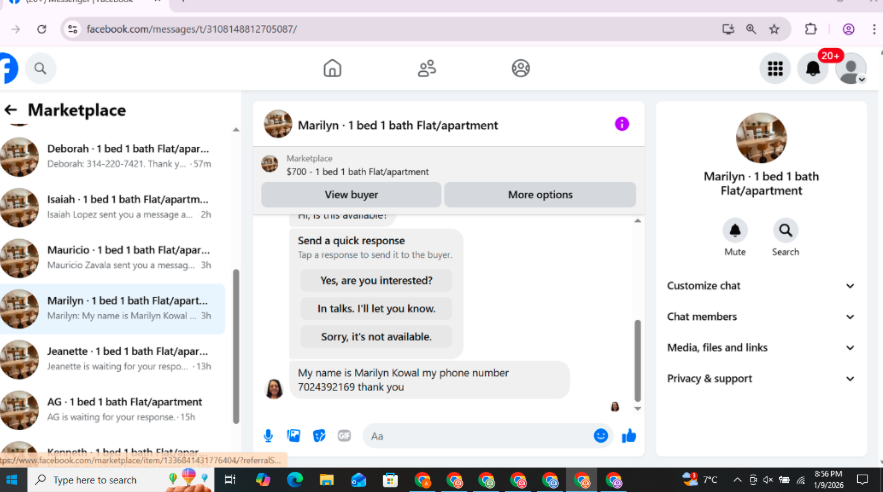The height and width of the screenshot is (492, 883).
Task: Send quick response 'In talks. I'll let you know.'
Action: [376, 308]
